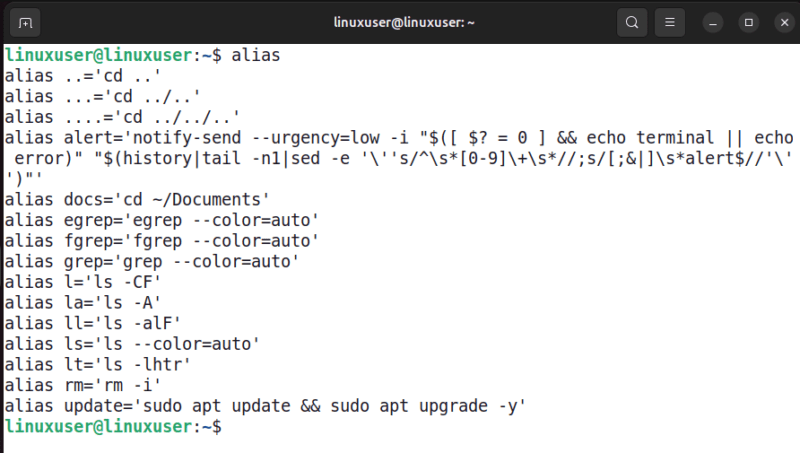
Task: Open the hamburger menu
Action: [671, 21]
